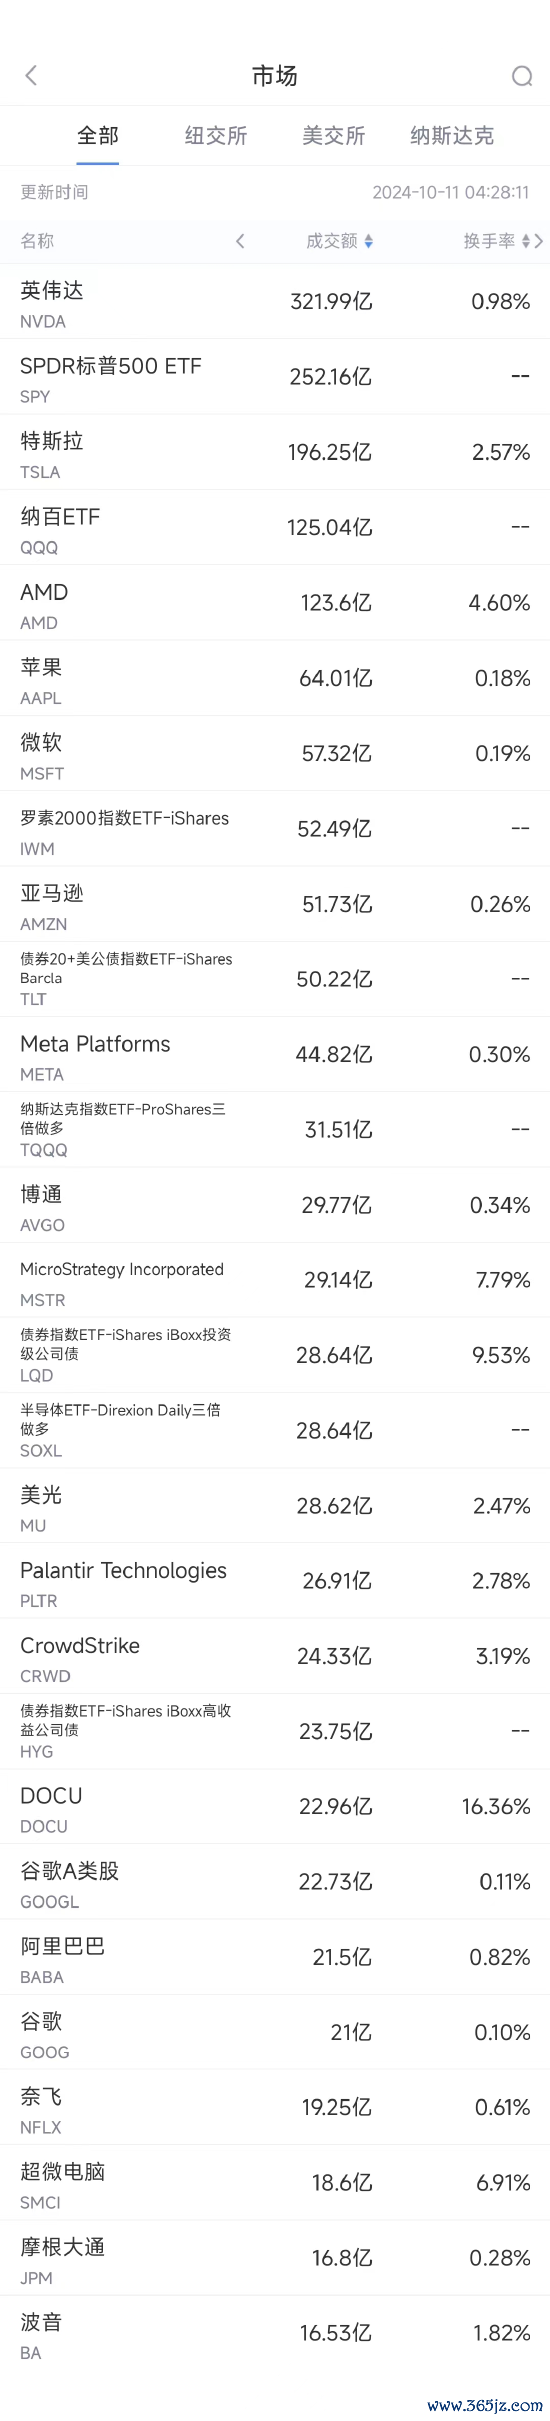The height and width of the screenshot is (2421, 550).
Task: Select the 全部 tab
Action: pos(98,136)
